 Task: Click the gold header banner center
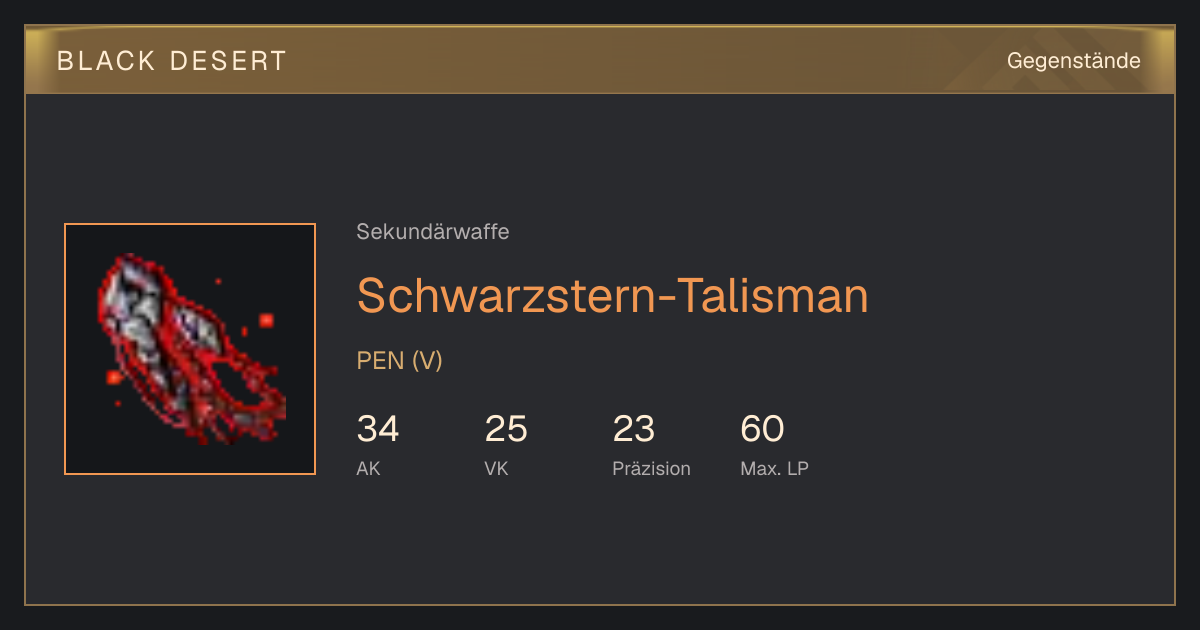click(600, 60)
